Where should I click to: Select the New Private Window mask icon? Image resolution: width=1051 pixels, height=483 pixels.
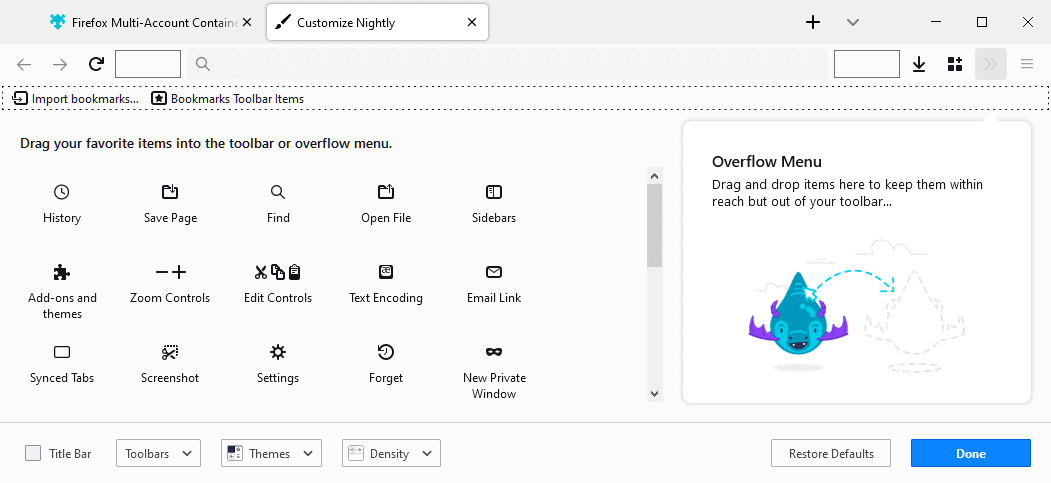(494, 352)
